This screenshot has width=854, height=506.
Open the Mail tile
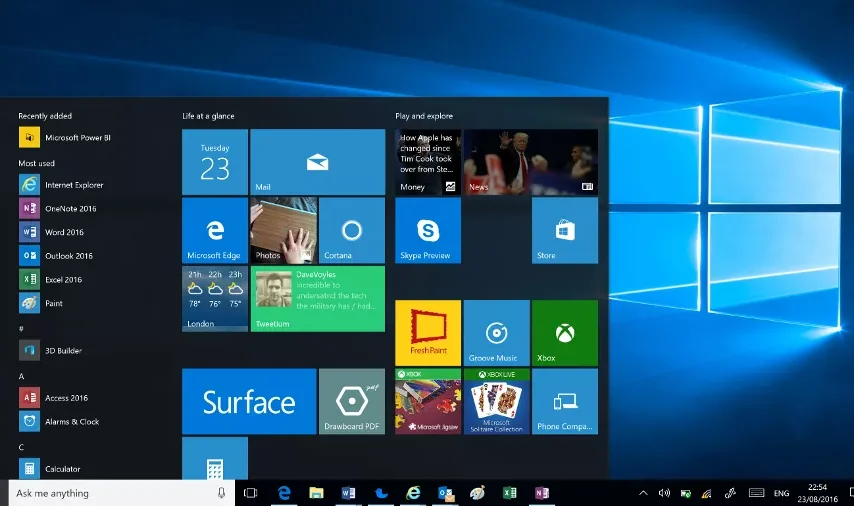(318, 162)
